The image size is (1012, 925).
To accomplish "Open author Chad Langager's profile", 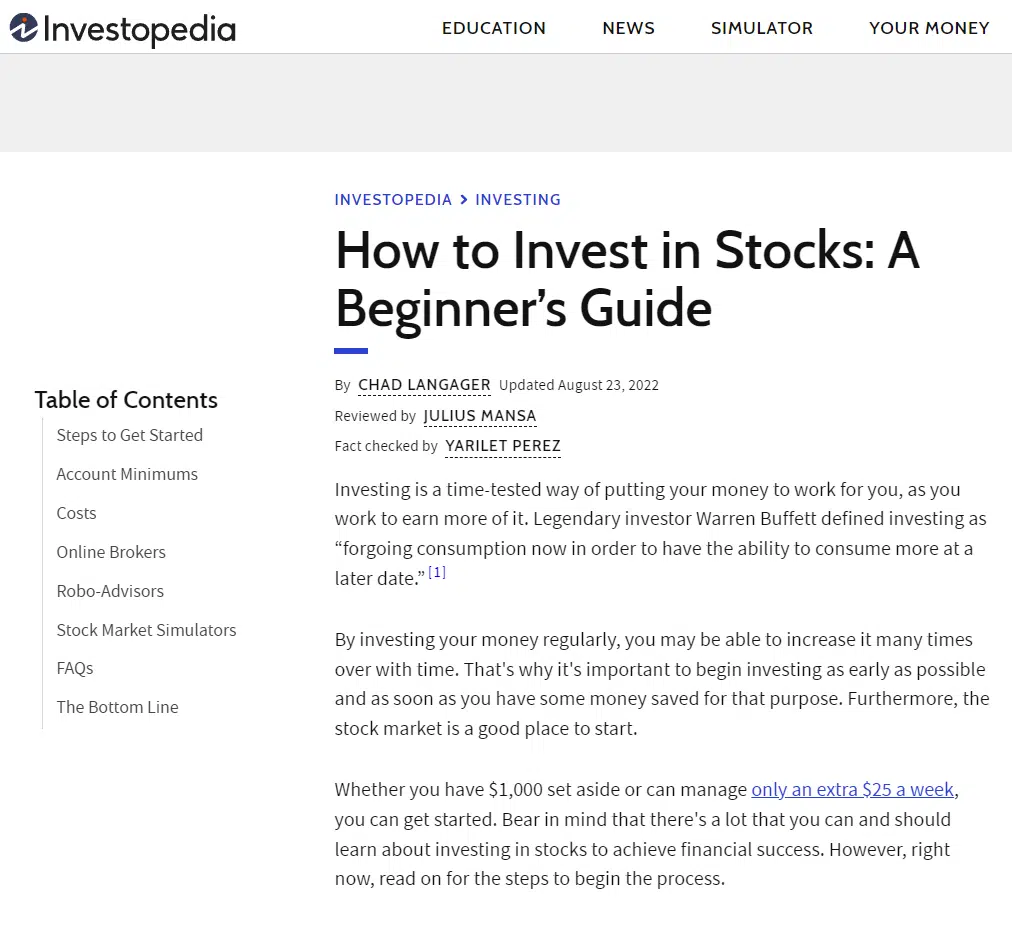I will 424,385.
